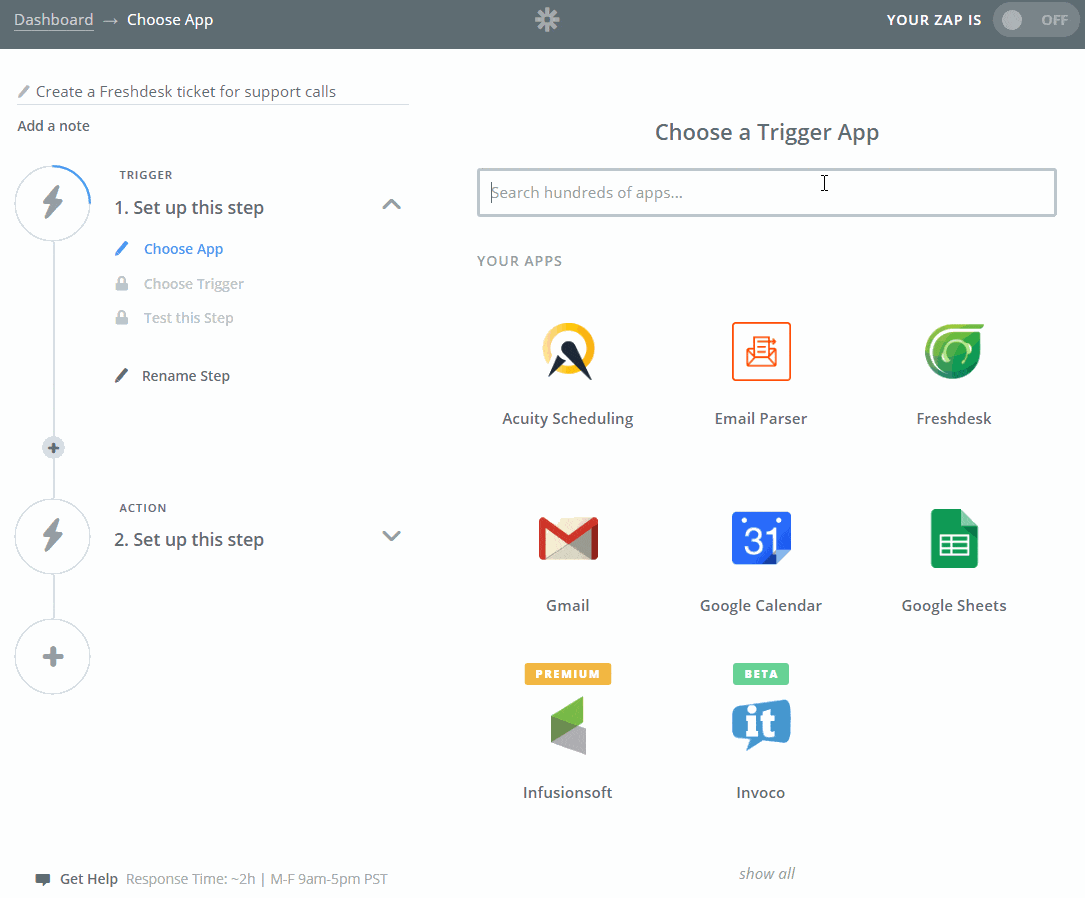Click the Zapier logo in header
This screenshot has height=898, width=1085.
coord(547,19)
